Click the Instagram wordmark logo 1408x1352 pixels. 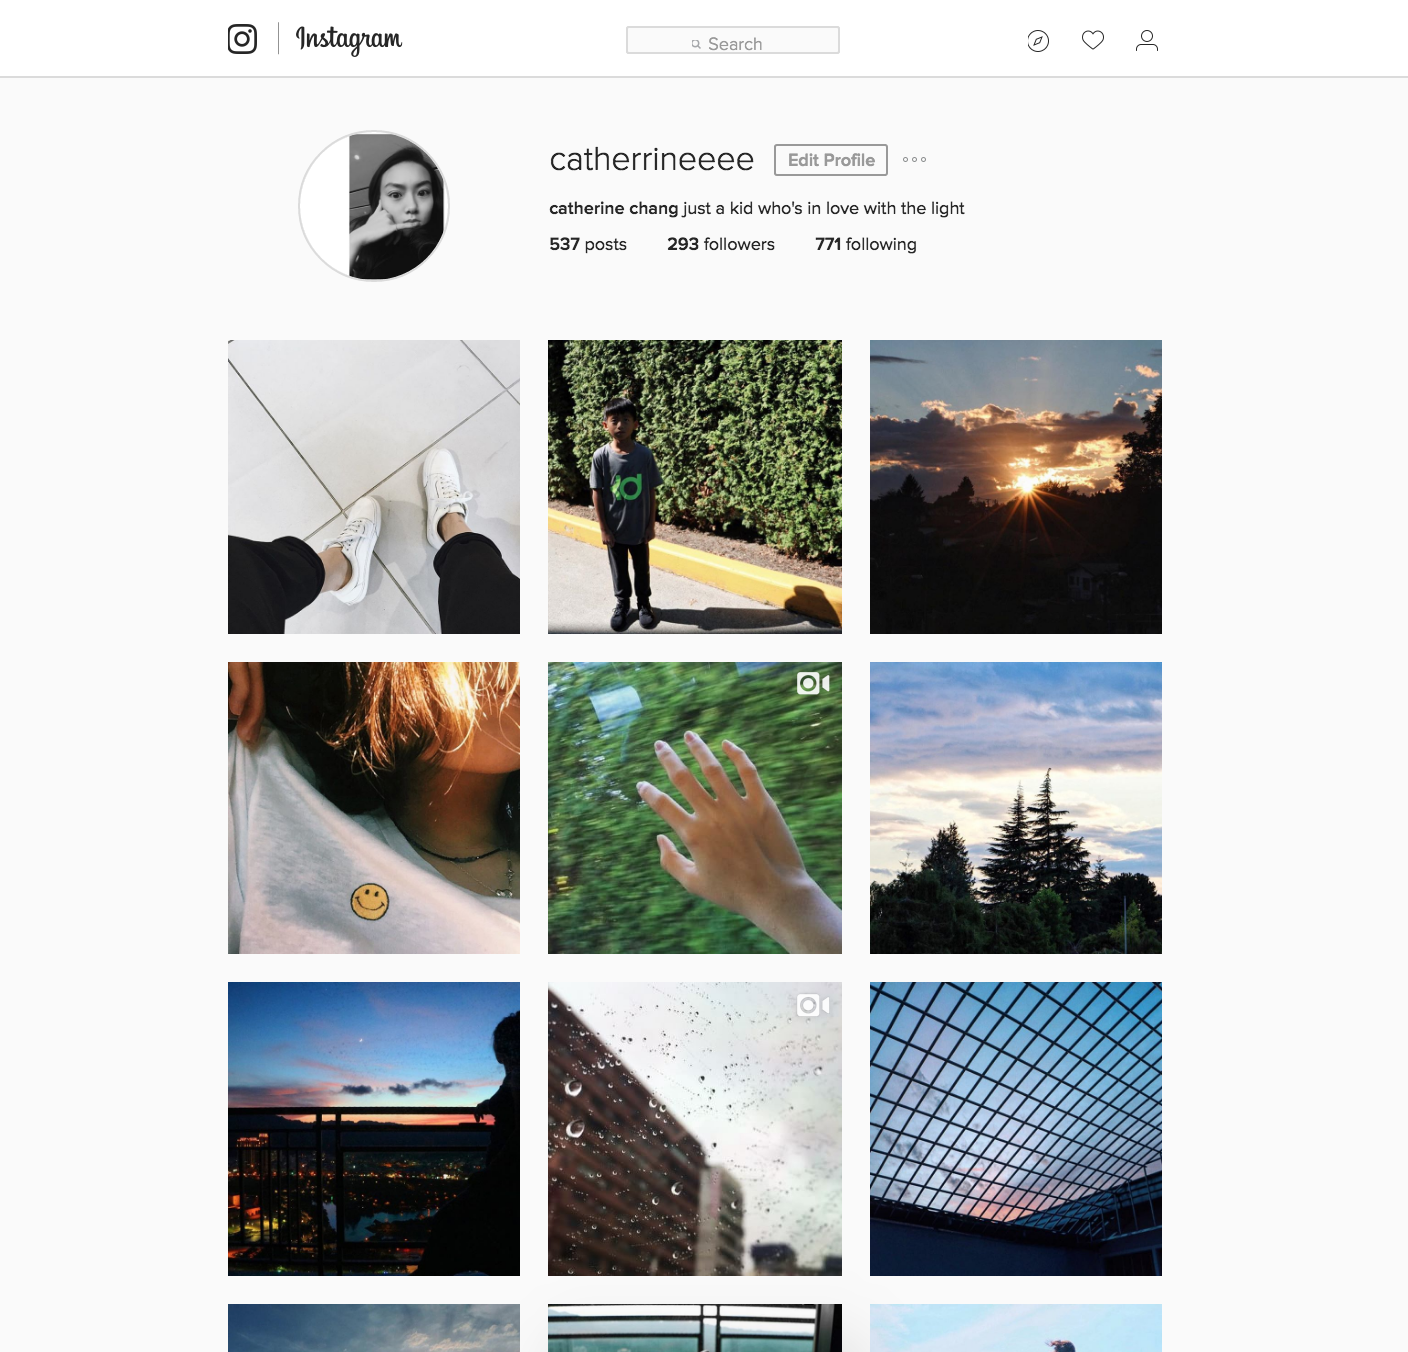(349, 40)
